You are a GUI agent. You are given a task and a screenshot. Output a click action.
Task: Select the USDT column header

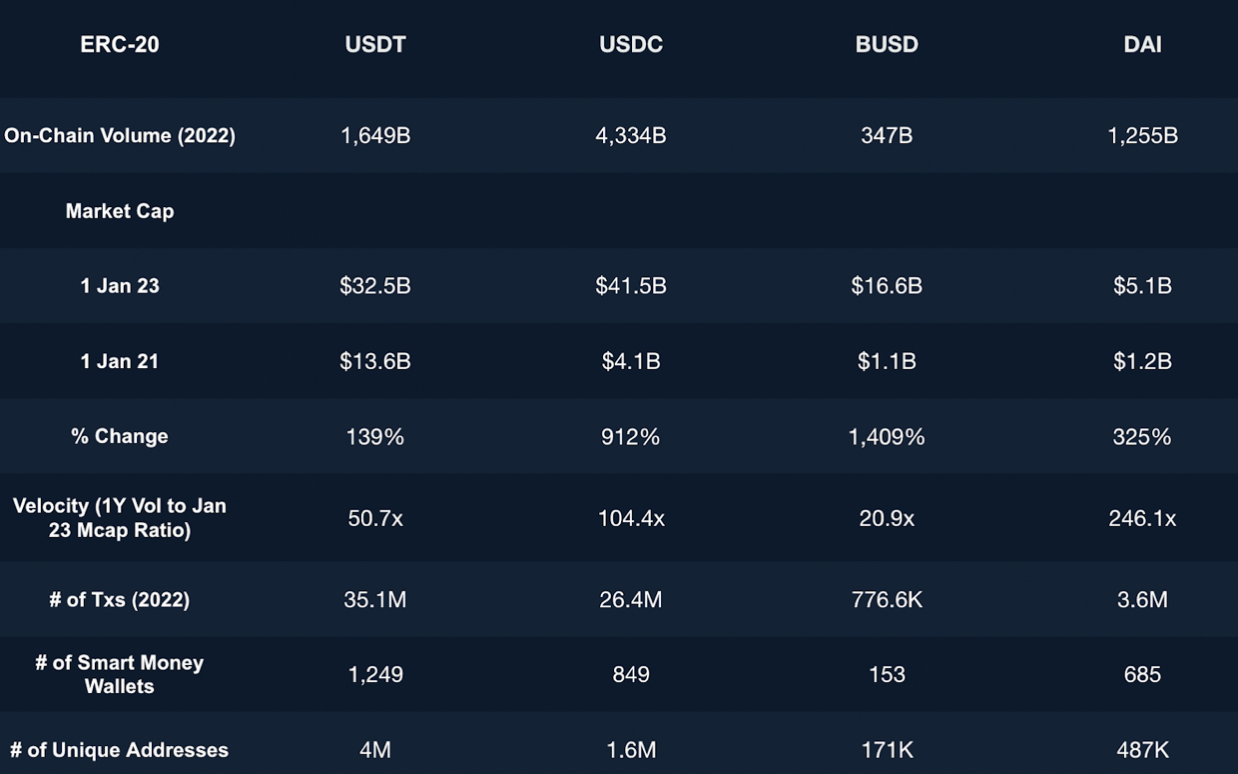[375, 45]
